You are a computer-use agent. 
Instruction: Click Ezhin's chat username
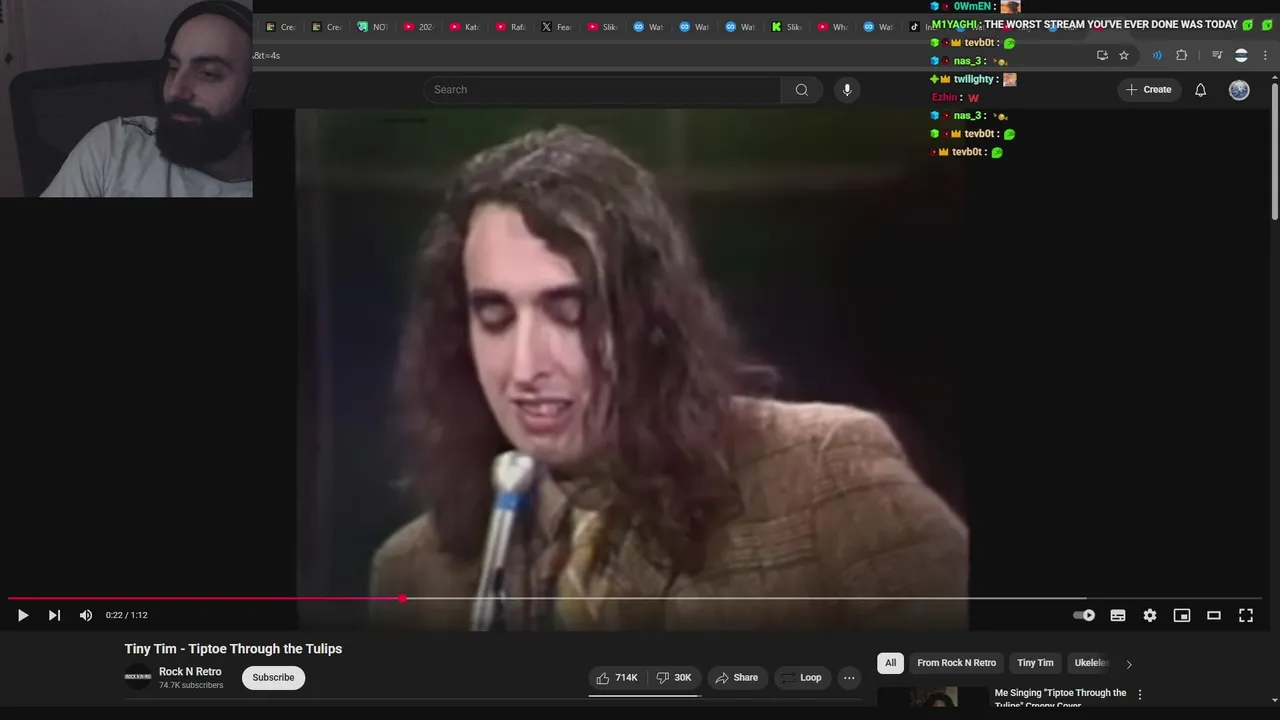(945, 97)
